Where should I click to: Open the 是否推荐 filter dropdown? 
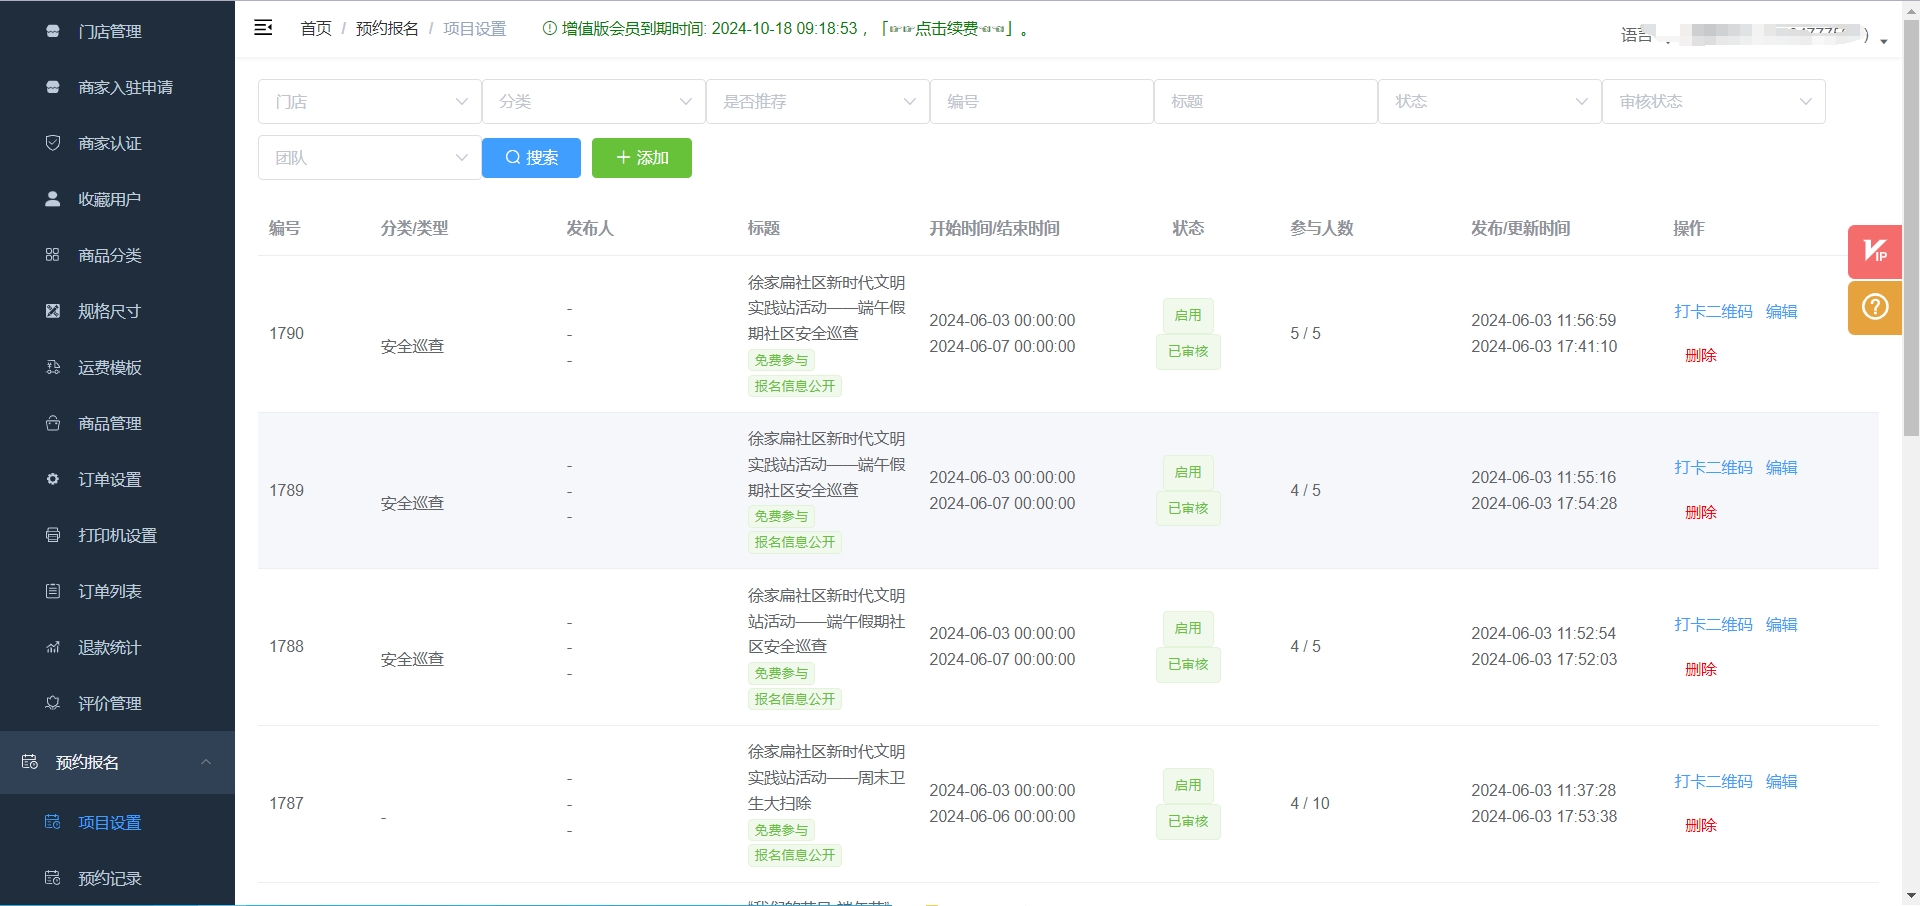coord(818,101)
